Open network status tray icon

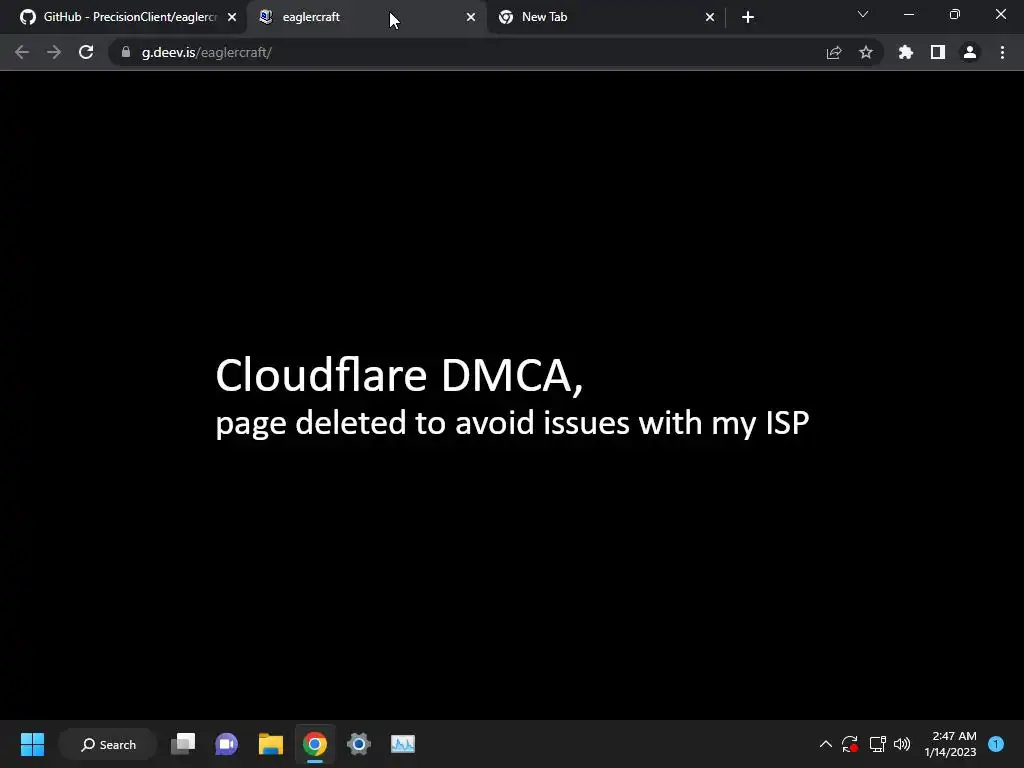(877, 744)
